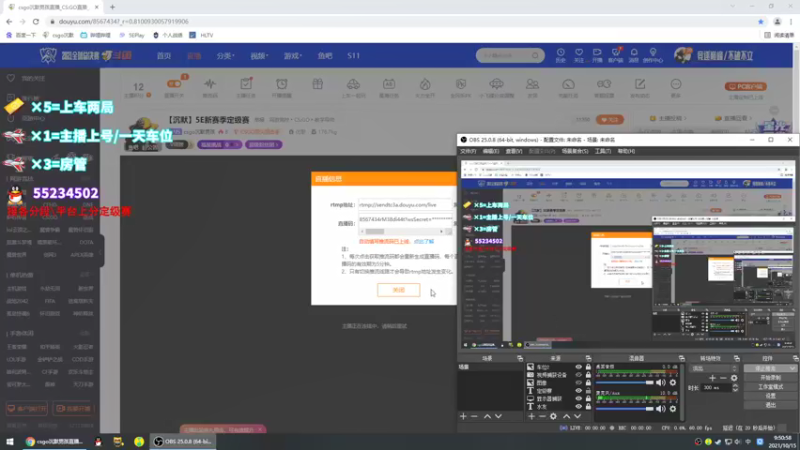The width and height of the screenshot is (800, 450).
Task: Open source properties gear in OBS sources
Action: pos(554,416)
